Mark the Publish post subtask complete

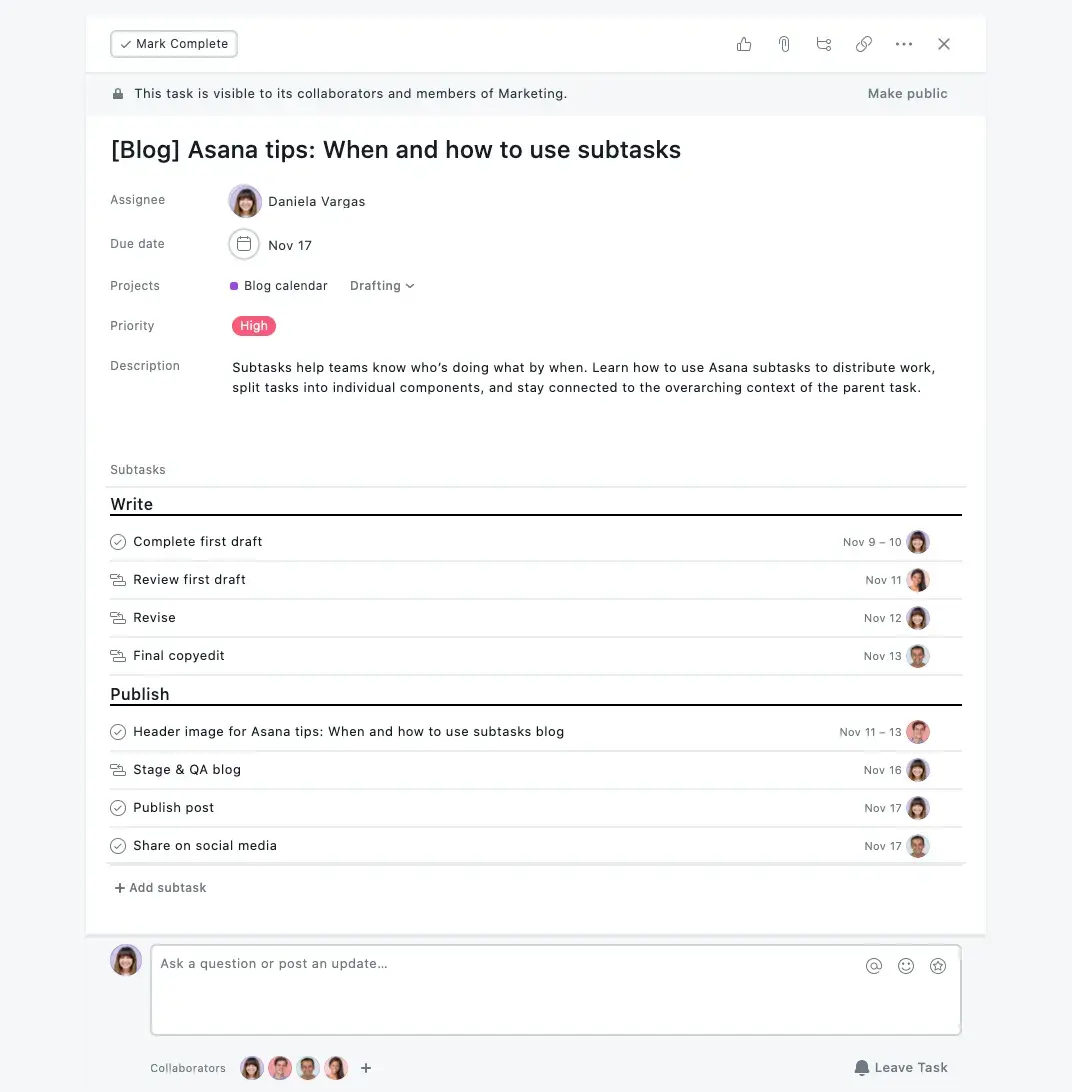tap(118, 808)
